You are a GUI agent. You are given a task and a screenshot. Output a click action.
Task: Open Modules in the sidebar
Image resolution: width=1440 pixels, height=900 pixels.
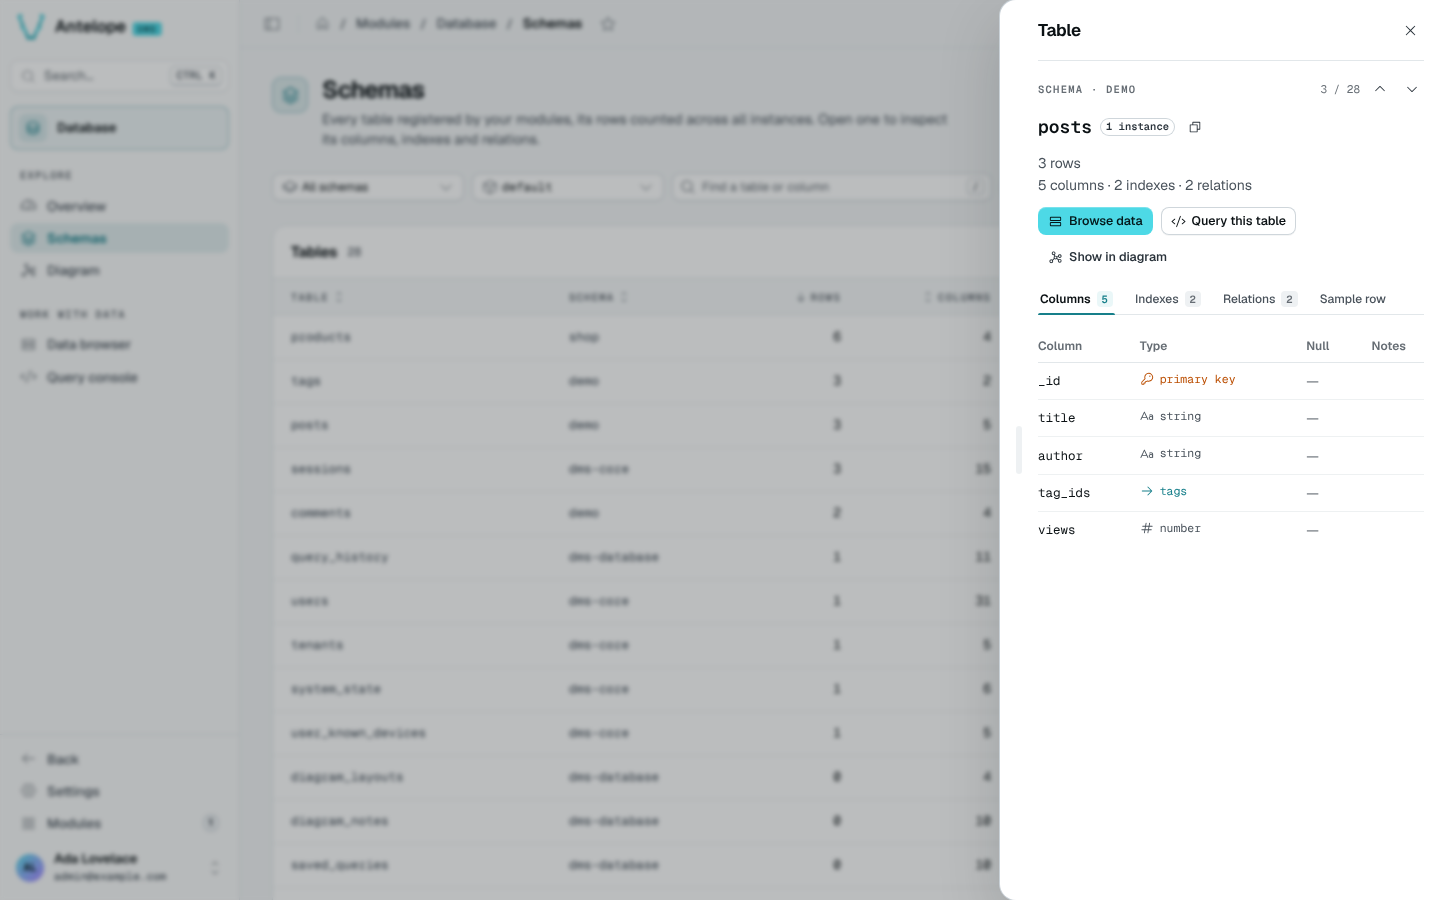pos(119,823)
